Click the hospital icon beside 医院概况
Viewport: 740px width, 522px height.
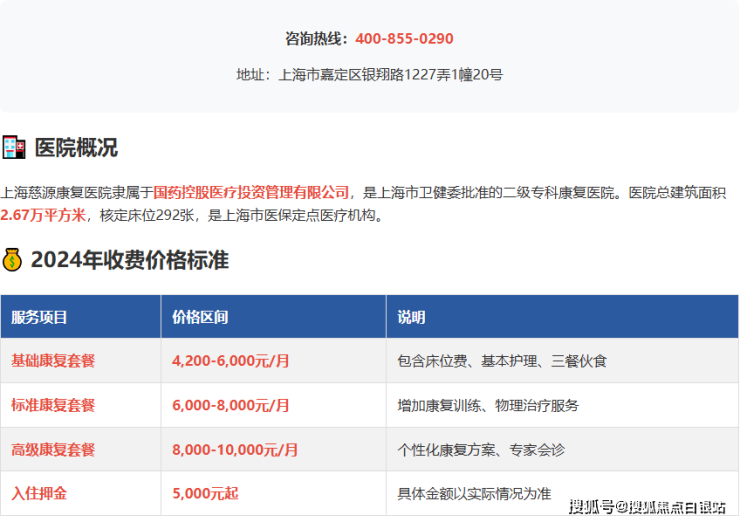pyautogui.click(x=13, y=148)
